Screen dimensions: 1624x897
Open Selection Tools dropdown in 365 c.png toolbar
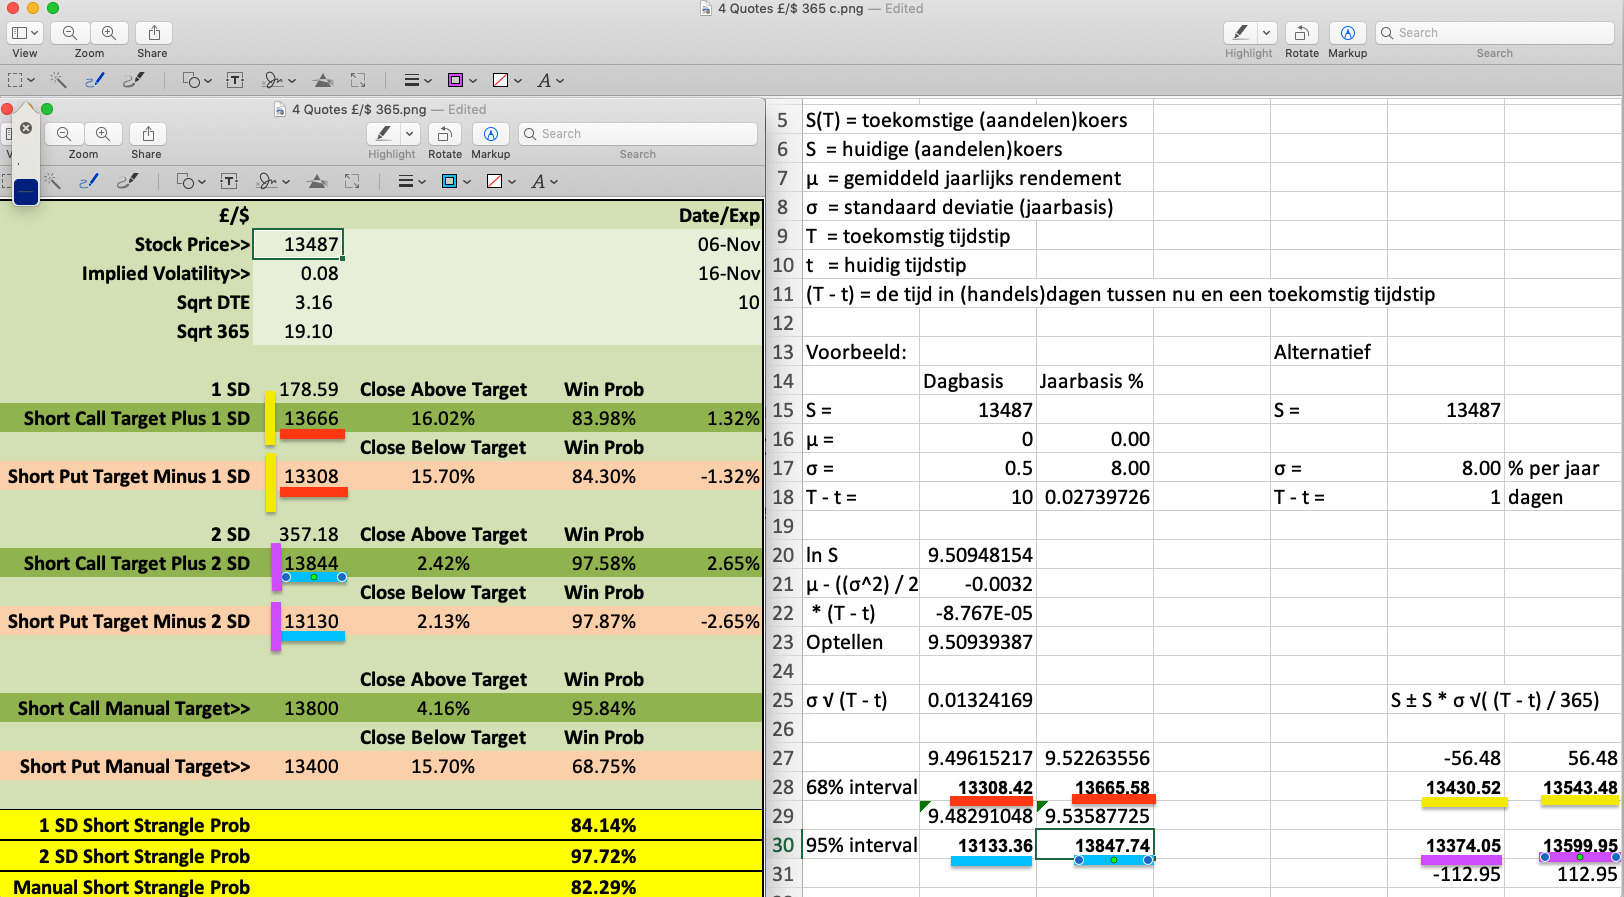21,80
